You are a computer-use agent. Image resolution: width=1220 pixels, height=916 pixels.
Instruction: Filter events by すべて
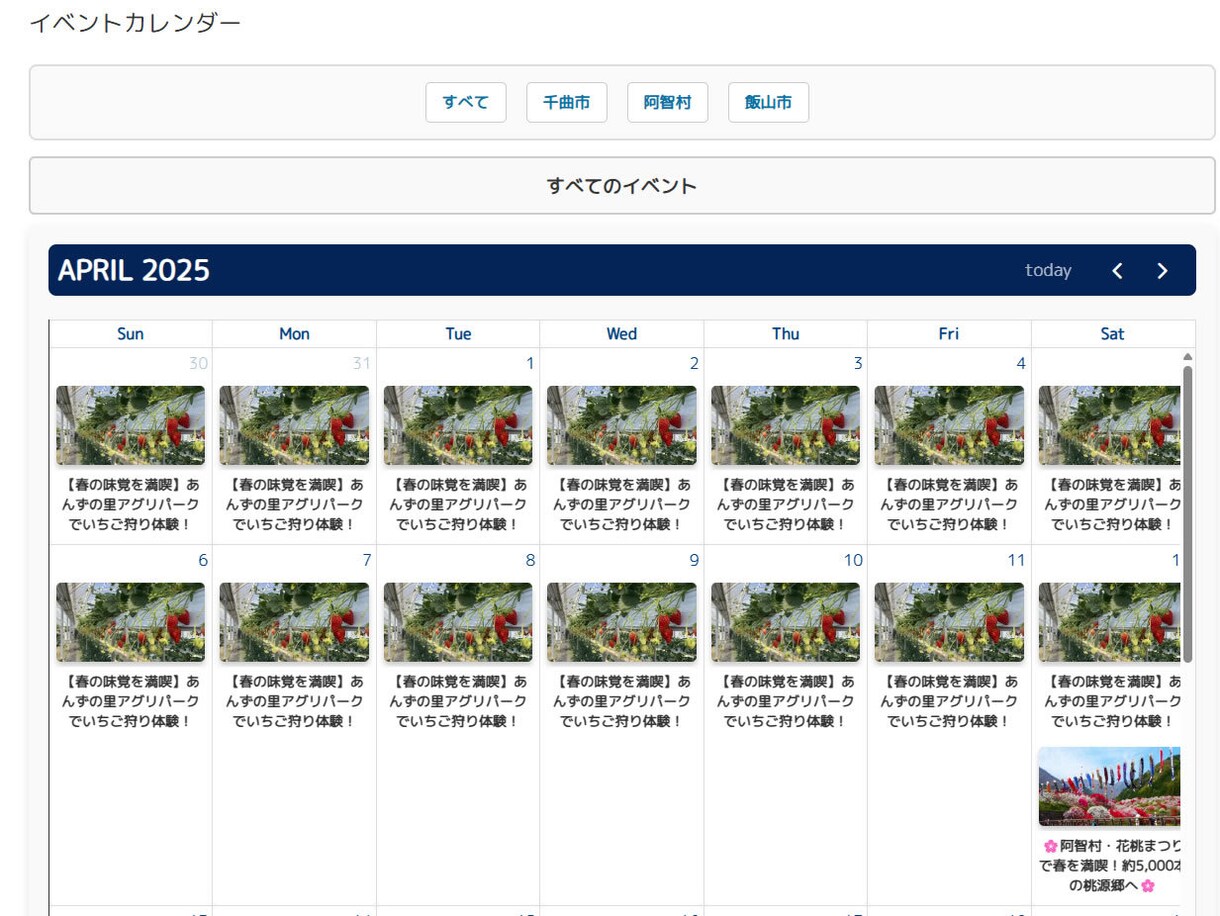(x=466, y=102)
